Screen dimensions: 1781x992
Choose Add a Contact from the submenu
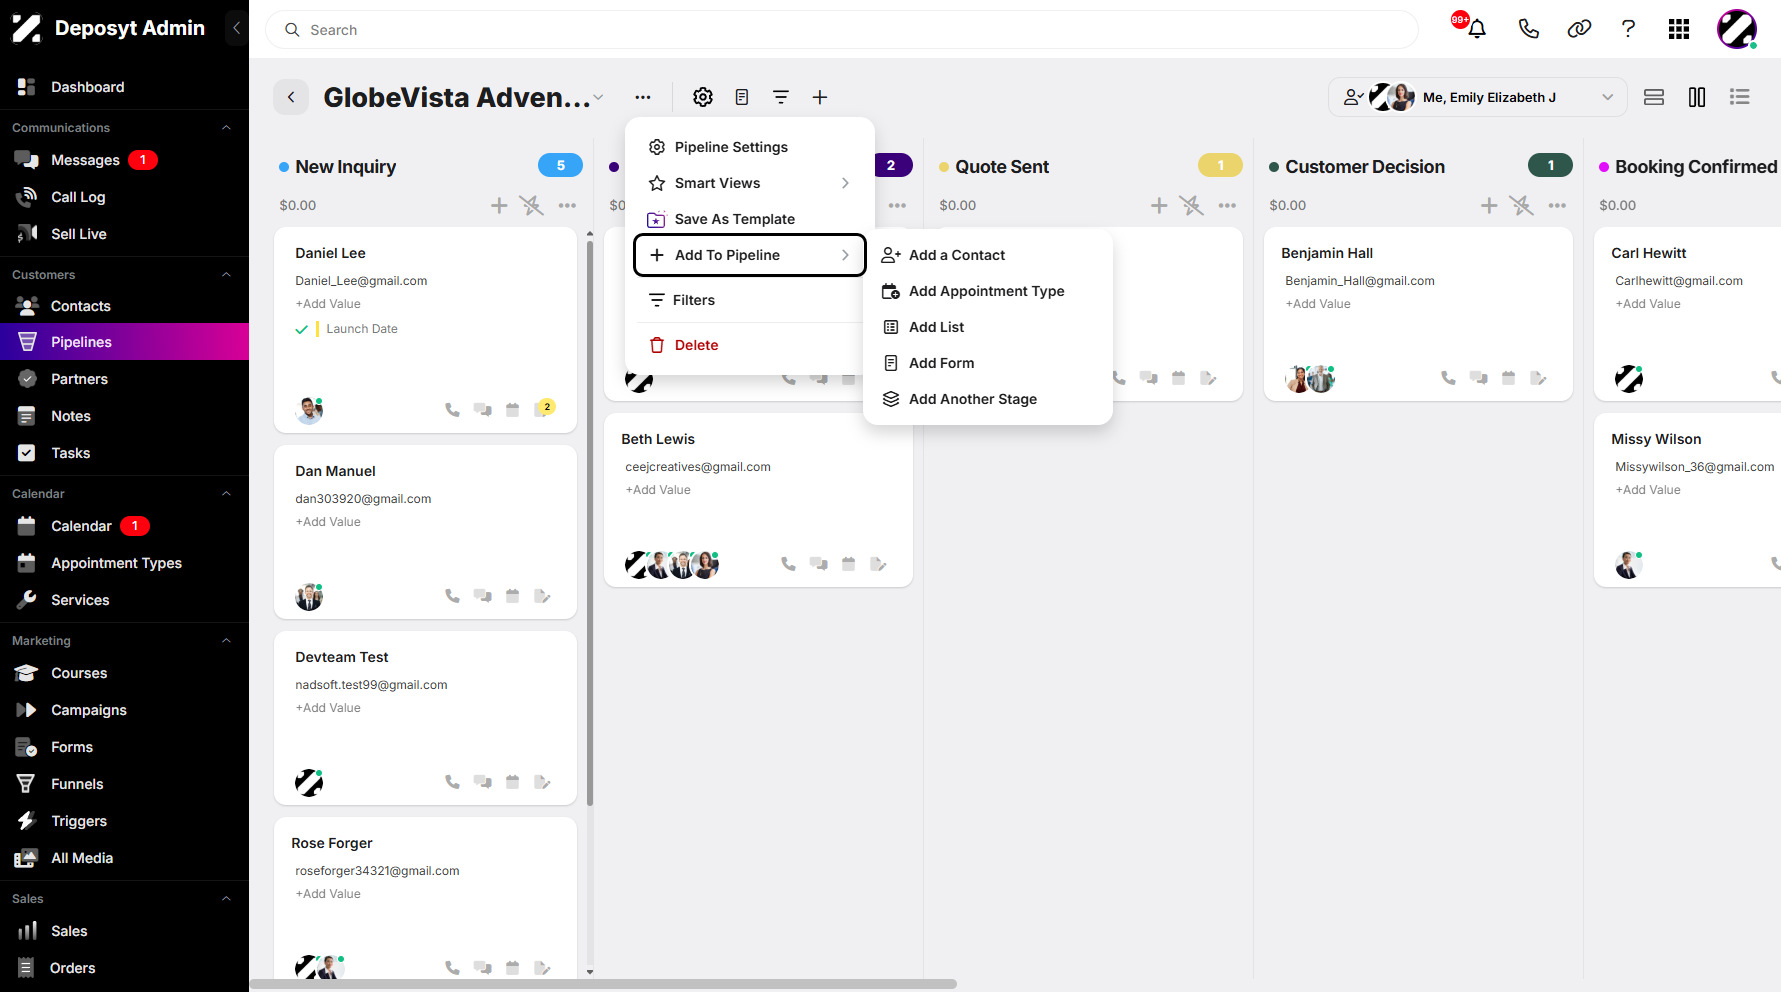pyautogui.click(x=988, y=255)
